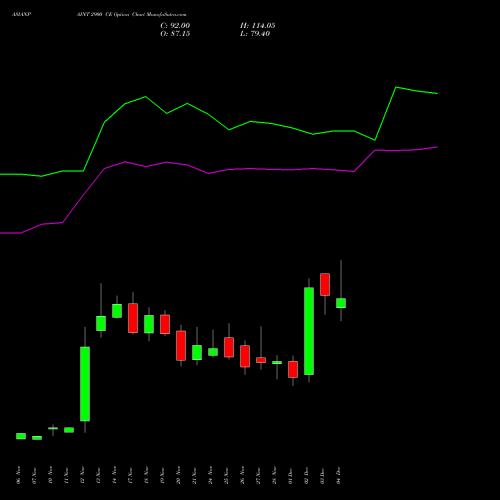Click the high price value H: 114.05

tap(258, 26)
